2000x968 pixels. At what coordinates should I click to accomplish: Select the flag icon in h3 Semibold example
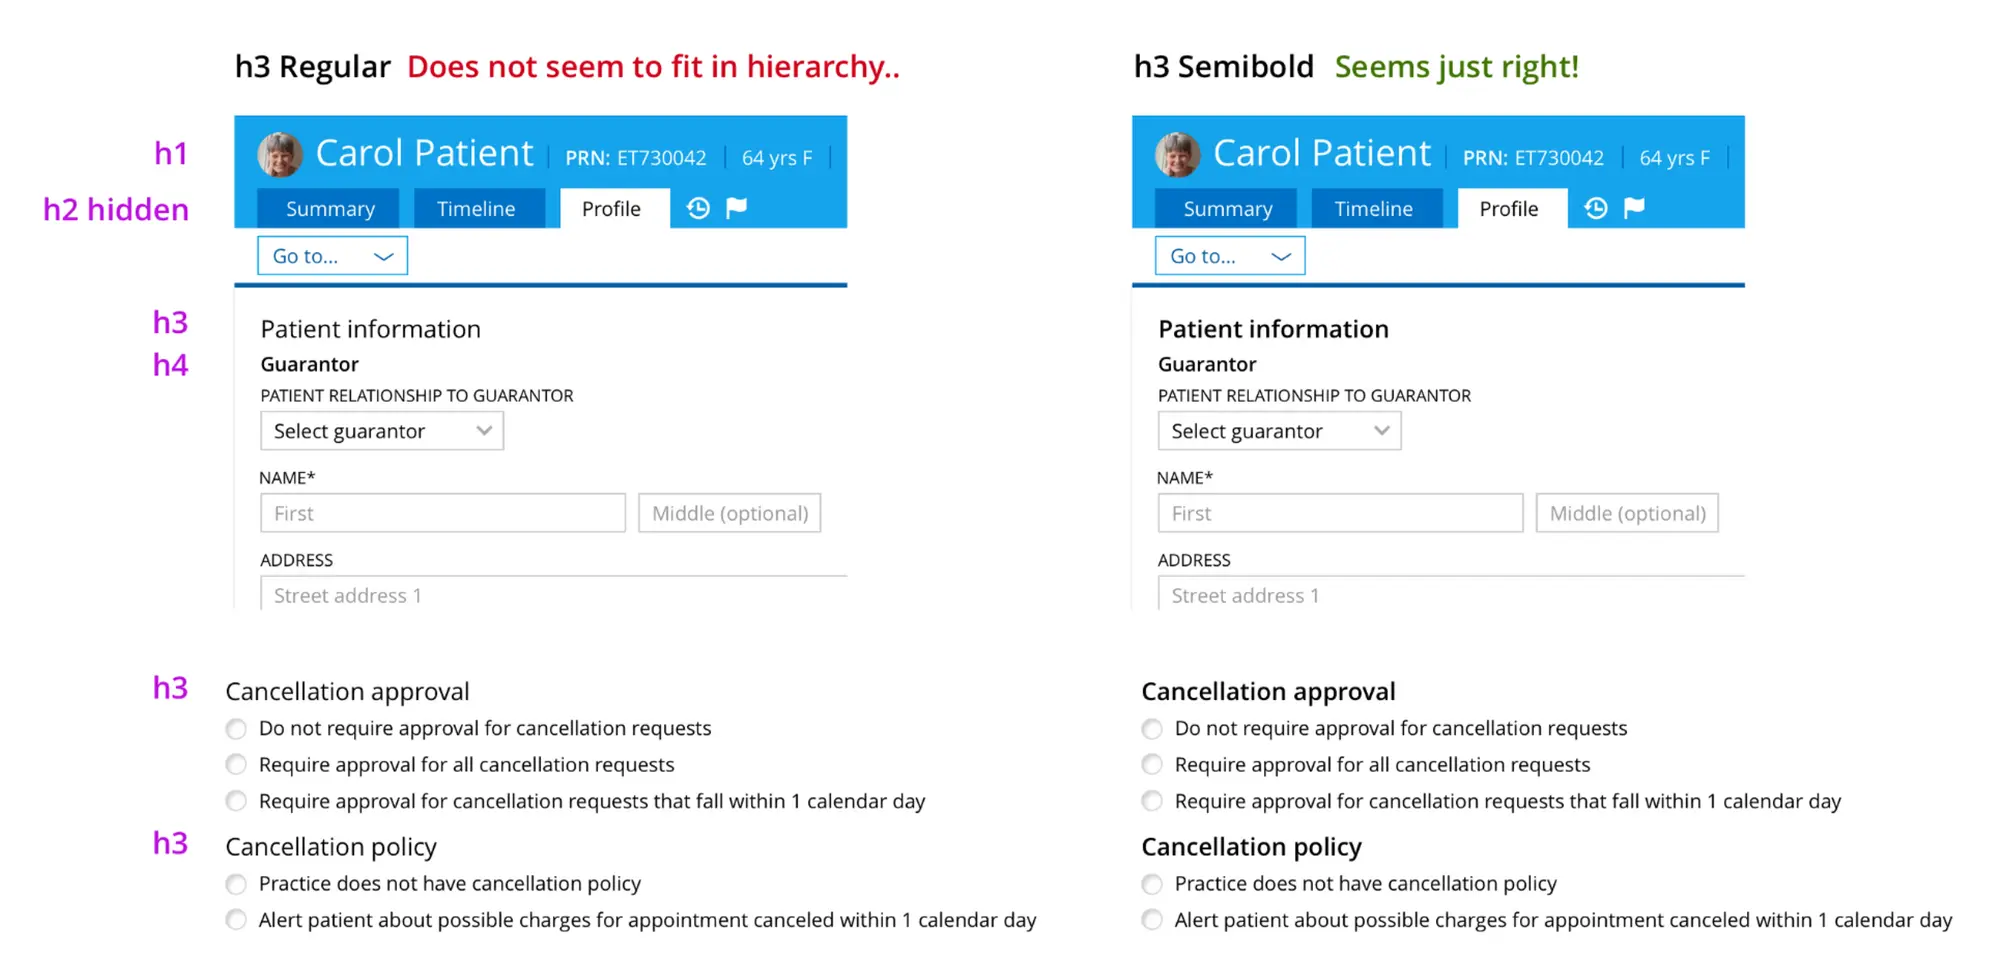coord(1635,208)
